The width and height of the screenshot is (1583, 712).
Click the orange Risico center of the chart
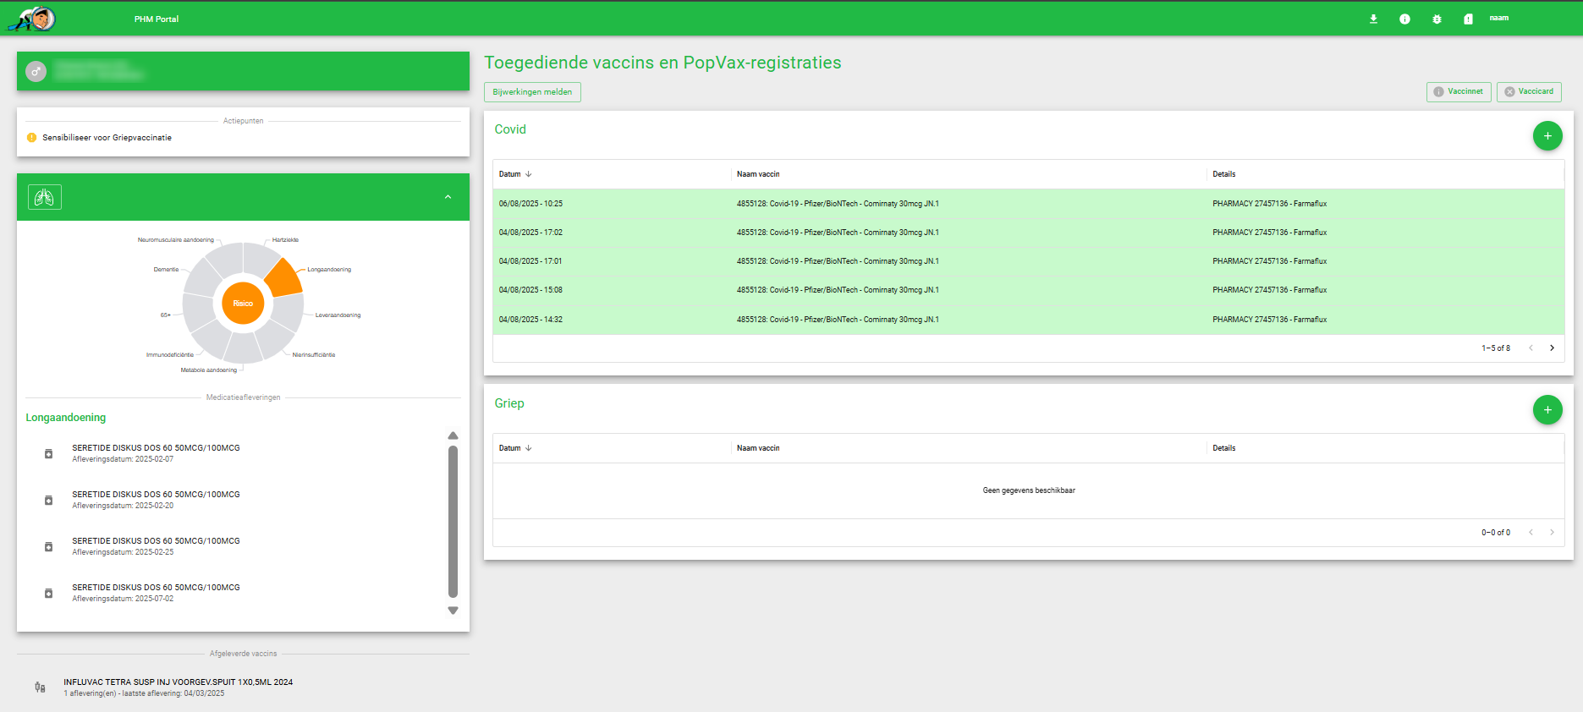point(243,303)
